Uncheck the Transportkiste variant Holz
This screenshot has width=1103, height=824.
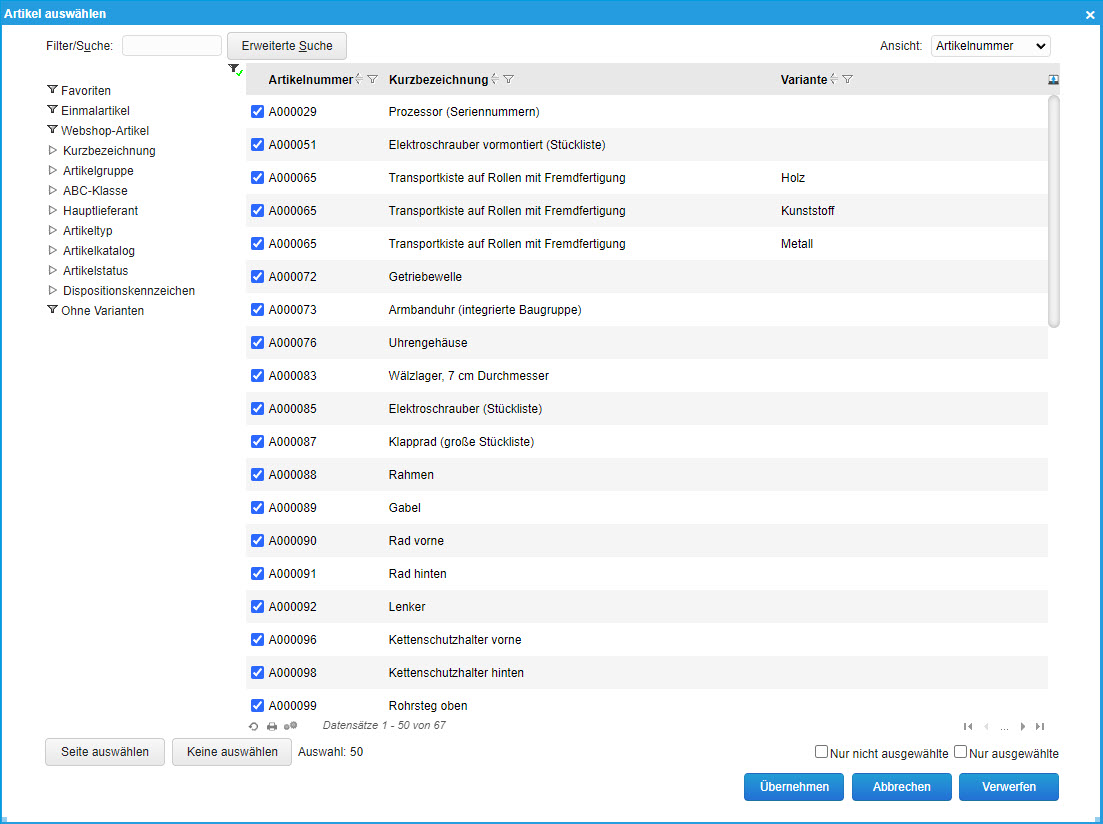click(x=257, y=178)
